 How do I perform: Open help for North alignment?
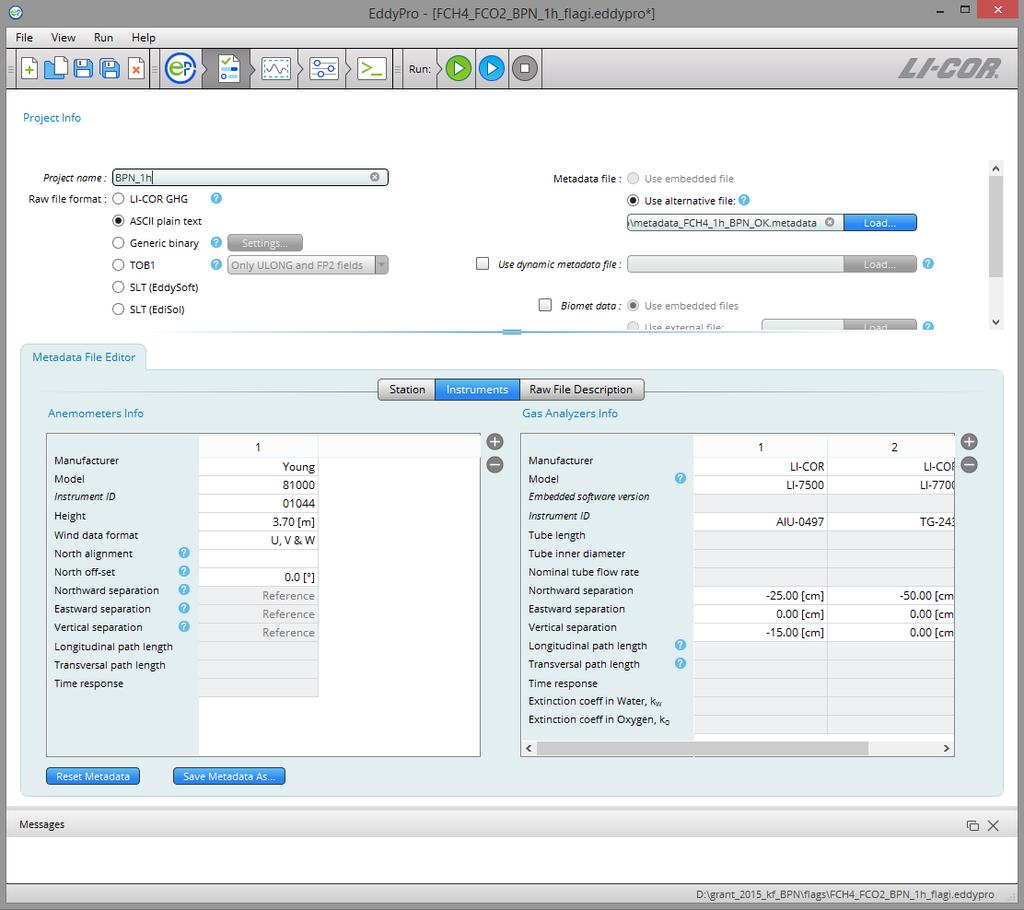[184, 553]
